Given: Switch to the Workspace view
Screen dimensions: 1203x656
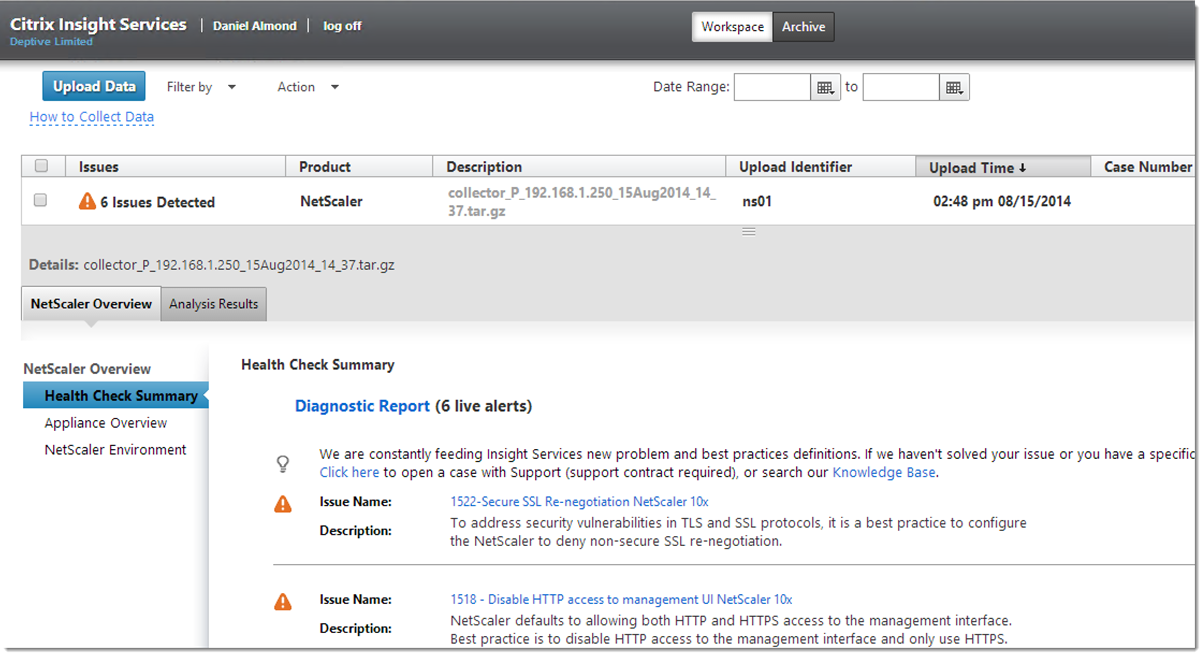Looking at the screenshot, I should click(x=732, y=27).
